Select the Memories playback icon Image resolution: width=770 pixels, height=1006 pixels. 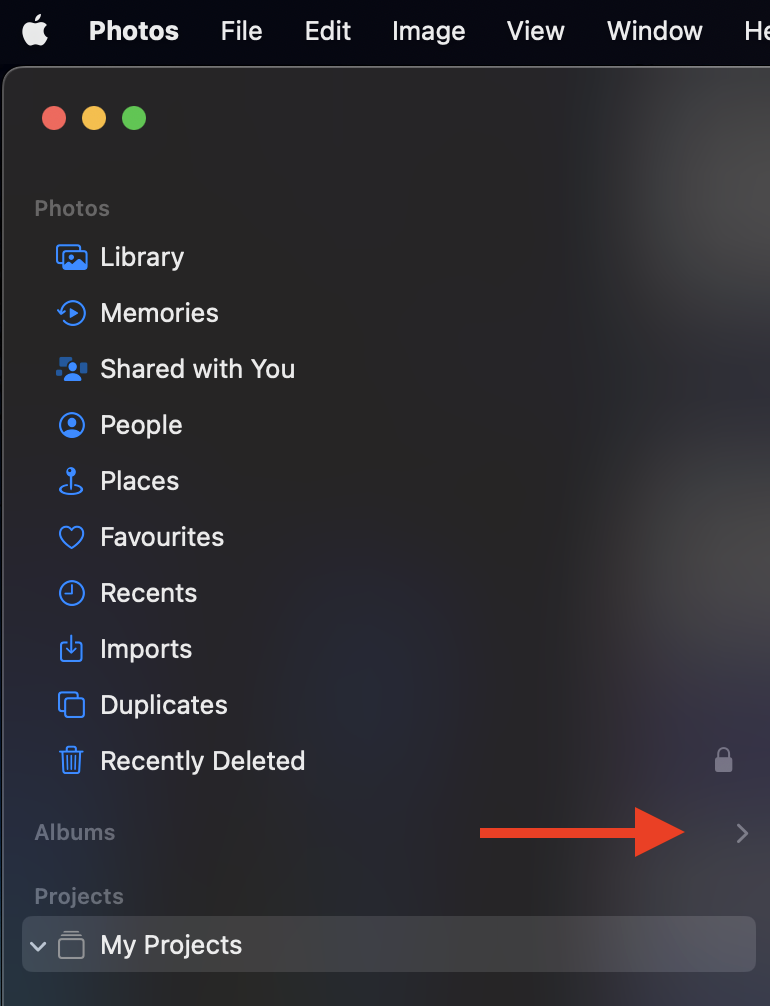tap(71, 313)
